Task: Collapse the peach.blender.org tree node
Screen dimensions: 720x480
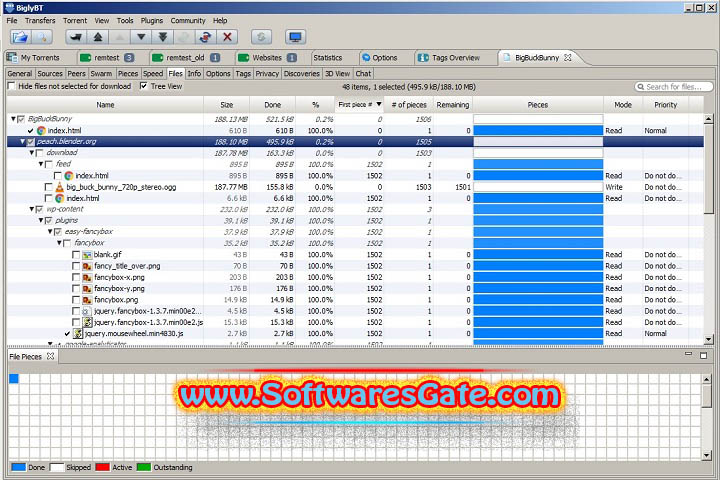Action: tap(22, 141)
